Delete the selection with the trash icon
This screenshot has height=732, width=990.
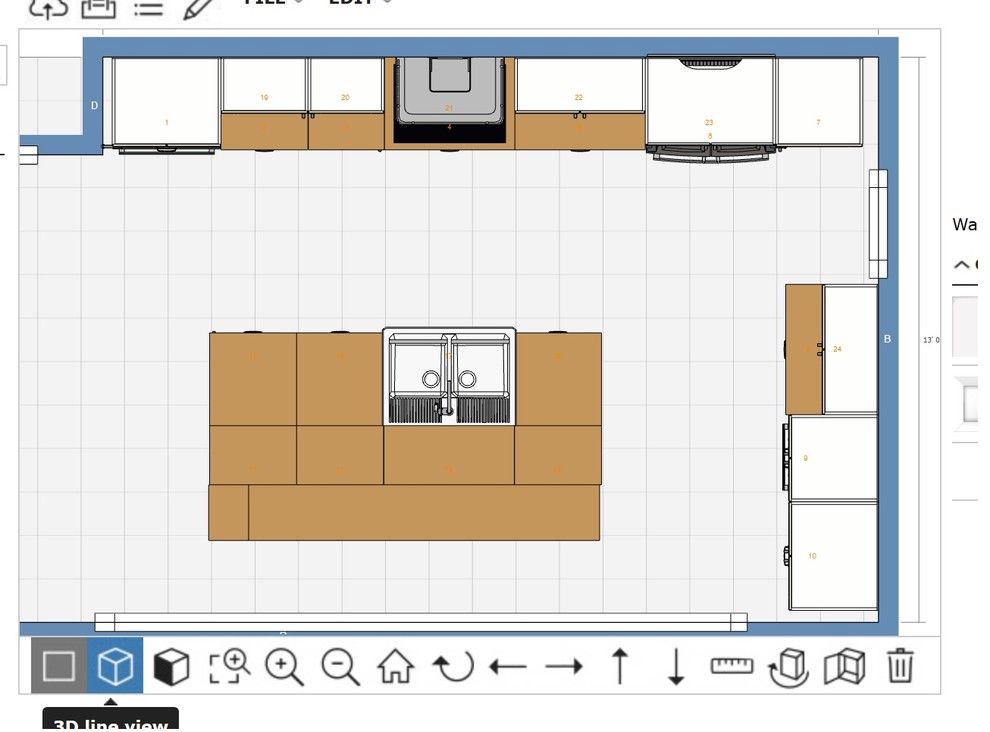click(900, 666)
